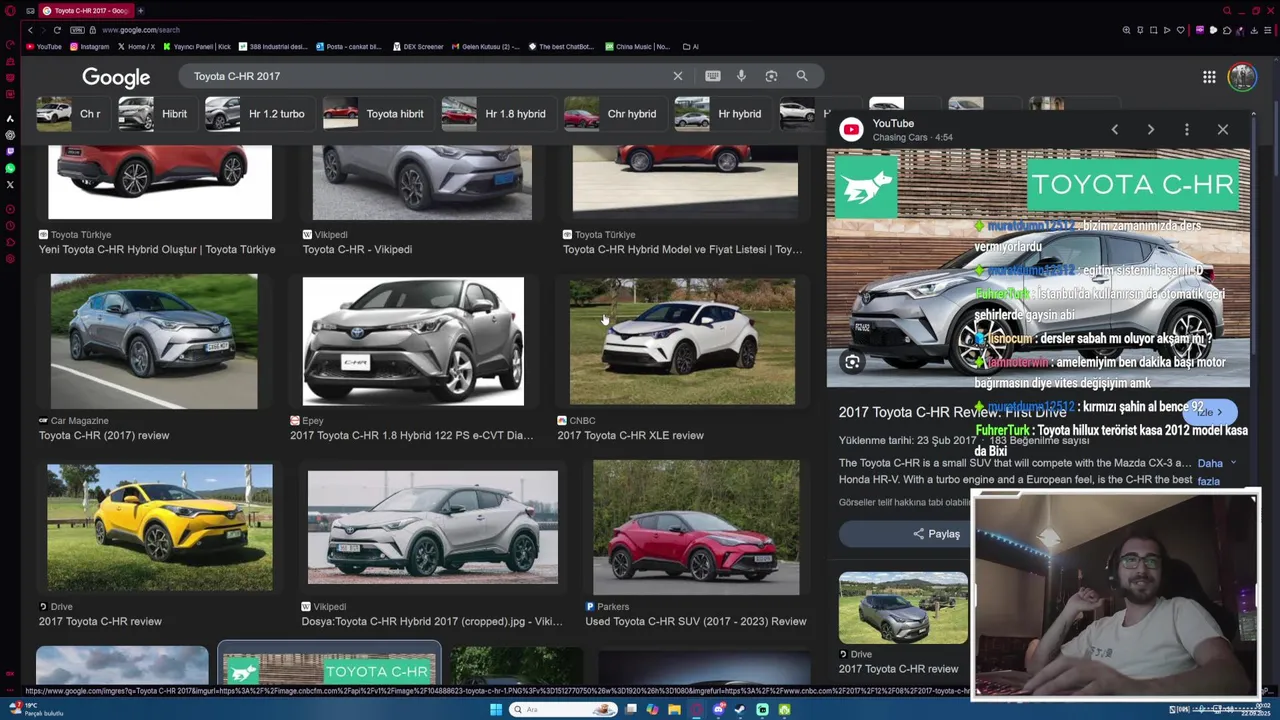Select the Hr hybrid filter chip
The height and width of the screenshot is (720, 1280).
pos(721,114)
